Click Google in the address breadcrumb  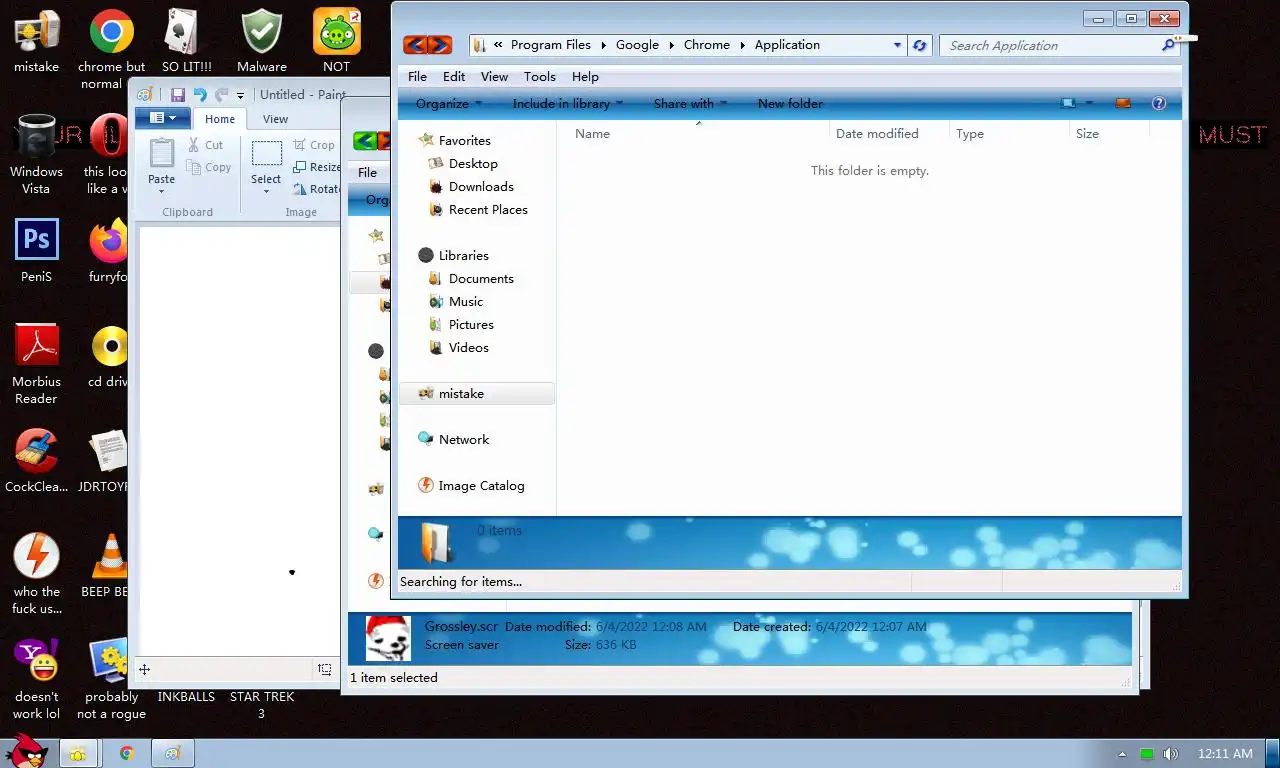(637, 45)
